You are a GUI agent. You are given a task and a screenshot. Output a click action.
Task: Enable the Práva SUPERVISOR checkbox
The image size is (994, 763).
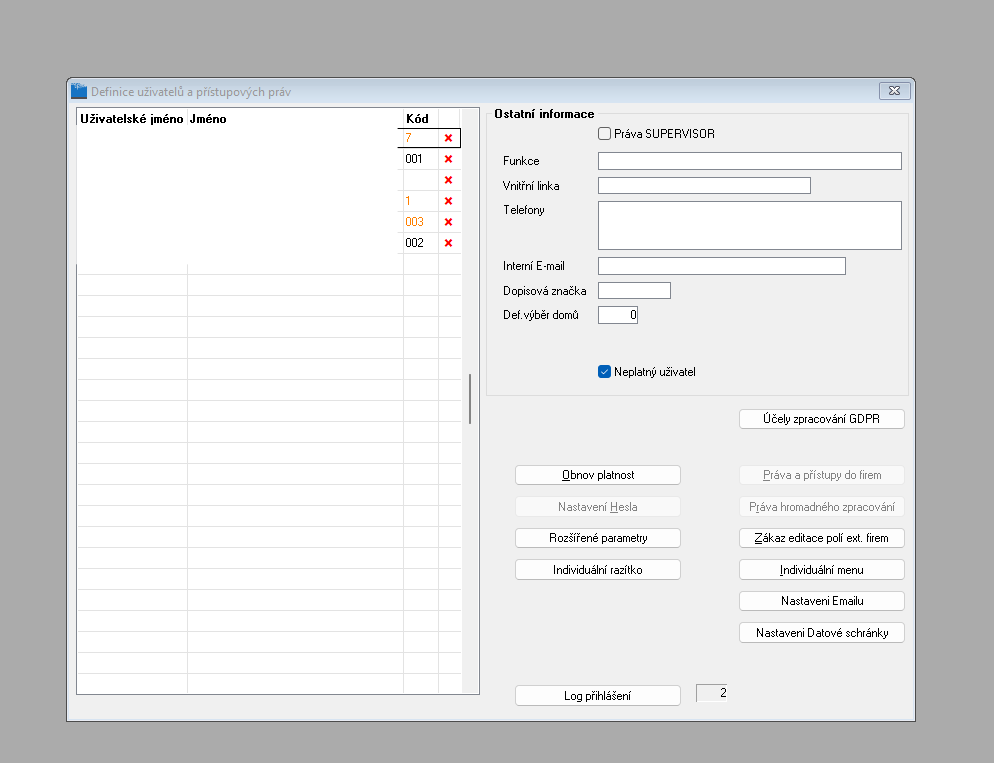(x=604, y=134)
